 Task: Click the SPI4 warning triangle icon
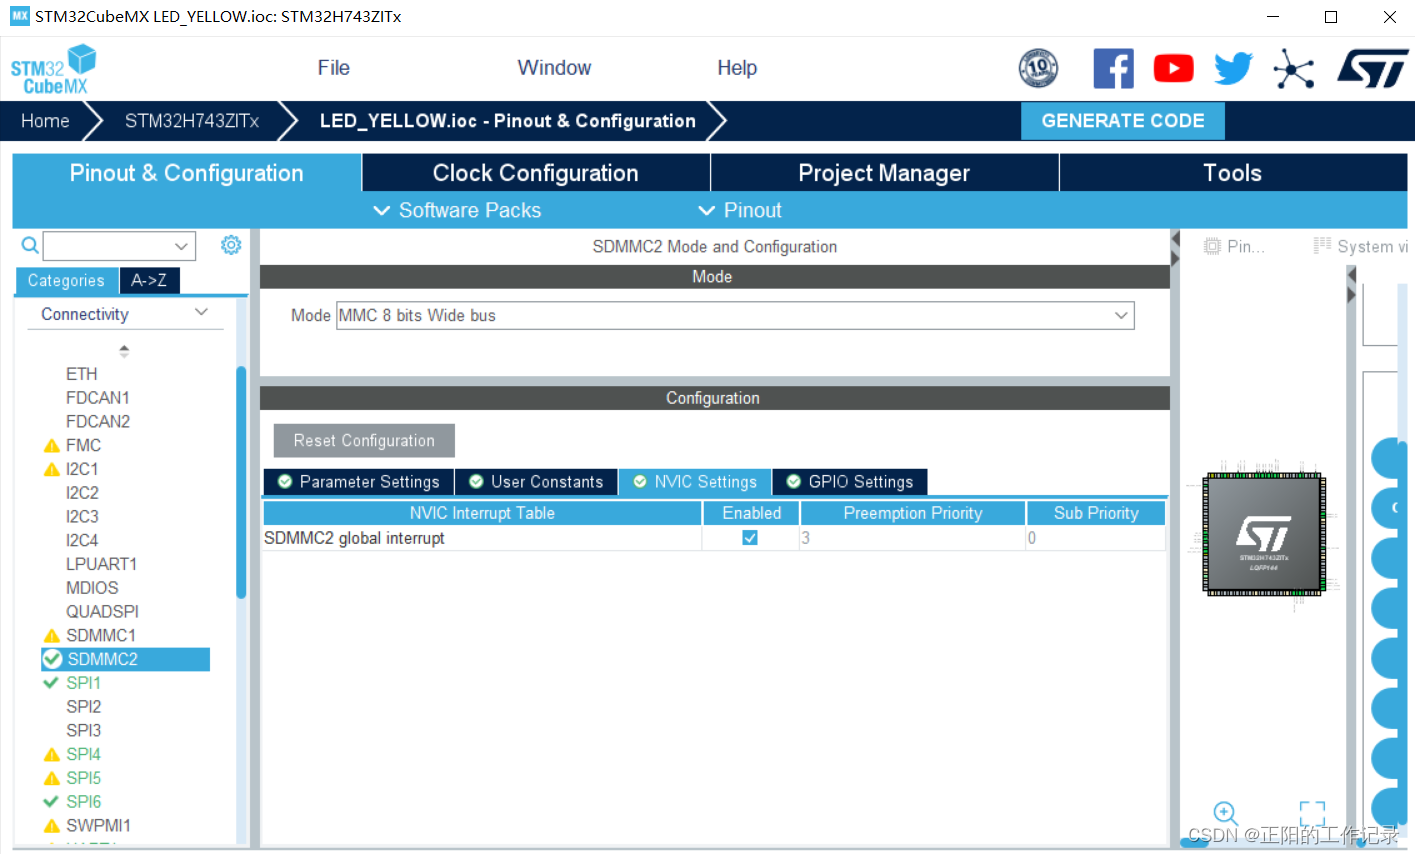(x=52, y=755)
